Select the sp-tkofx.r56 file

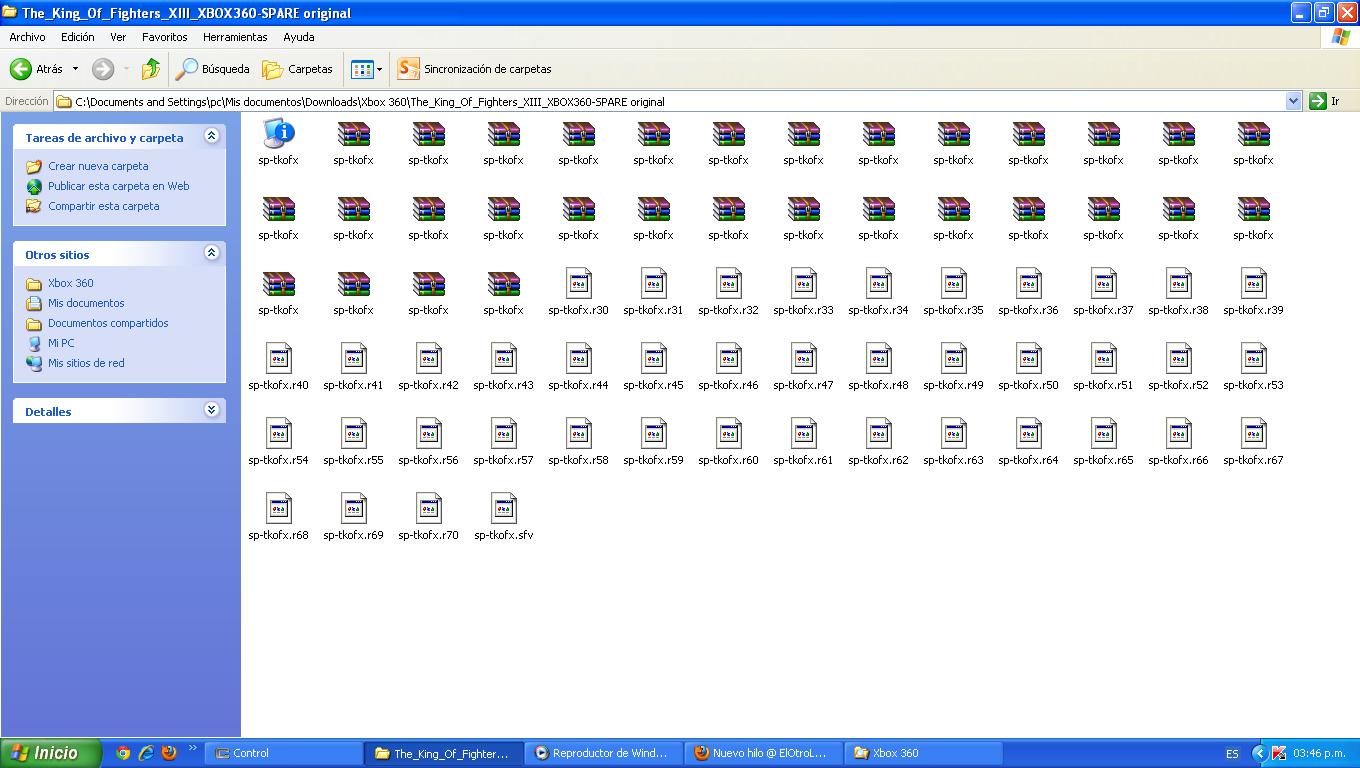[428, 442]
